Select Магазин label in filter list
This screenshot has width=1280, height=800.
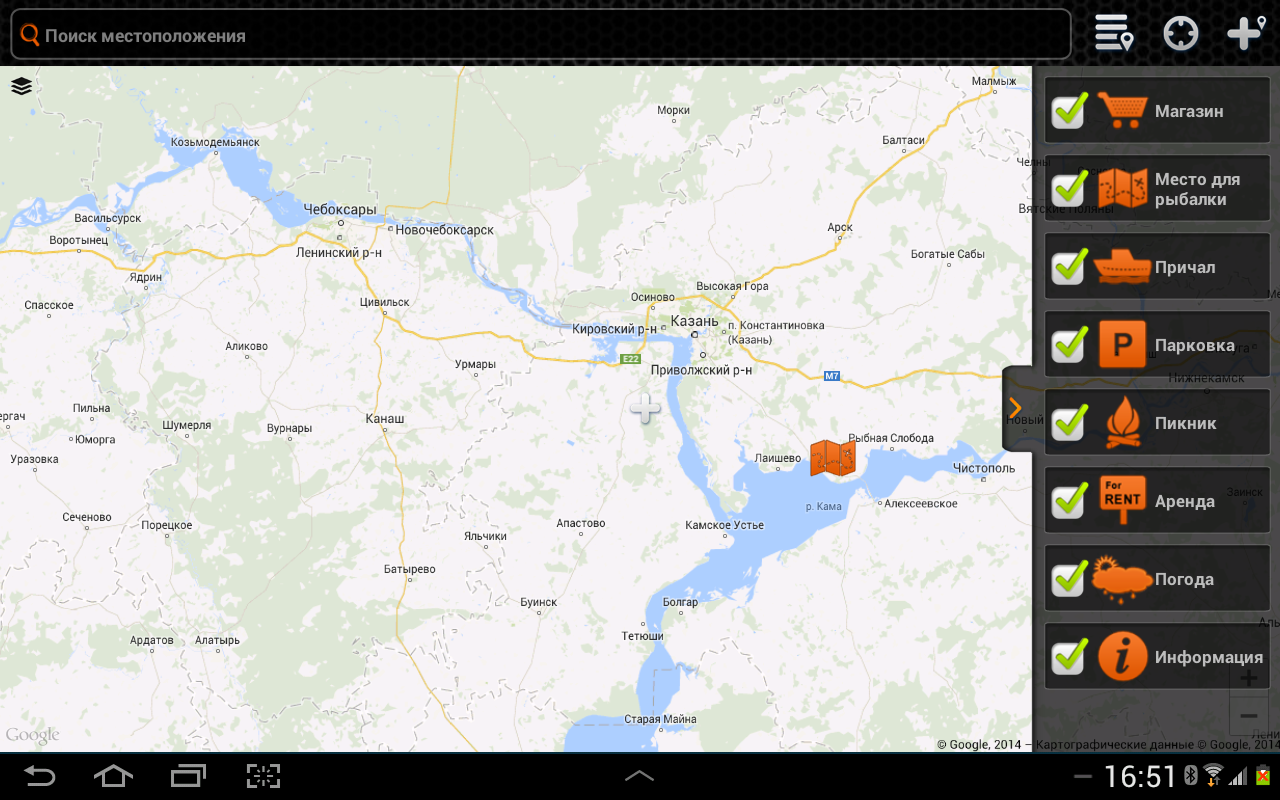click(x=1189, y=111)
